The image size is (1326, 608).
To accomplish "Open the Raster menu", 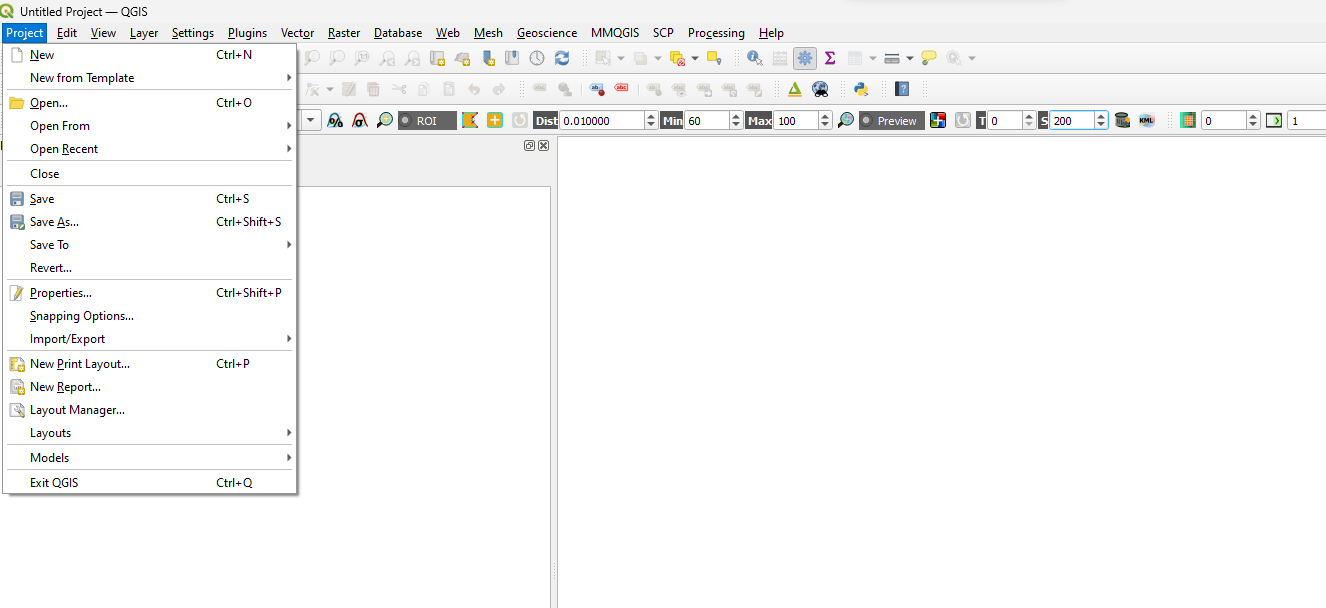I will pyautogui.click(x=344, y=33).
